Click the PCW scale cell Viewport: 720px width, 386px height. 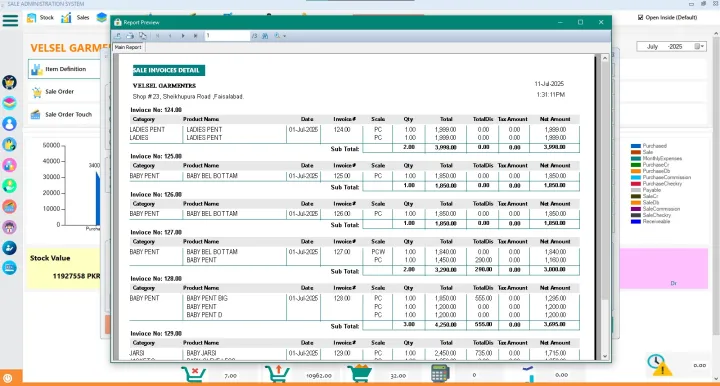point(378,252)
